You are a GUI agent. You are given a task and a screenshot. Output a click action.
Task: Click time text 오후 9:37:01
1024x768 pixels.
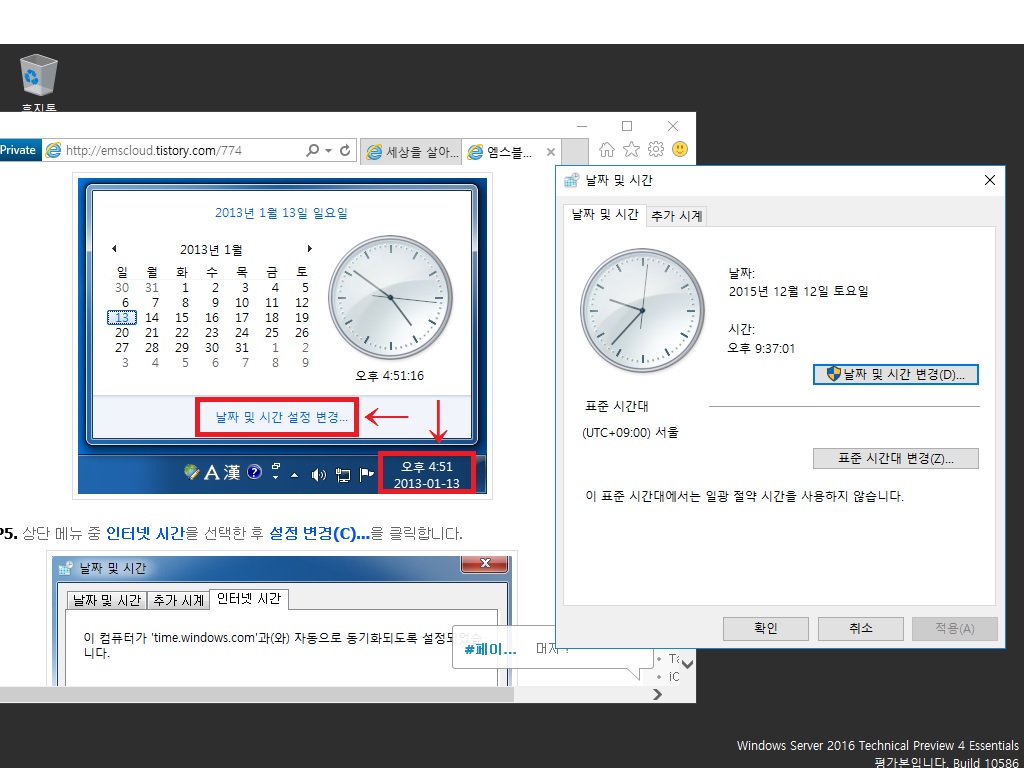click(761, 349)
